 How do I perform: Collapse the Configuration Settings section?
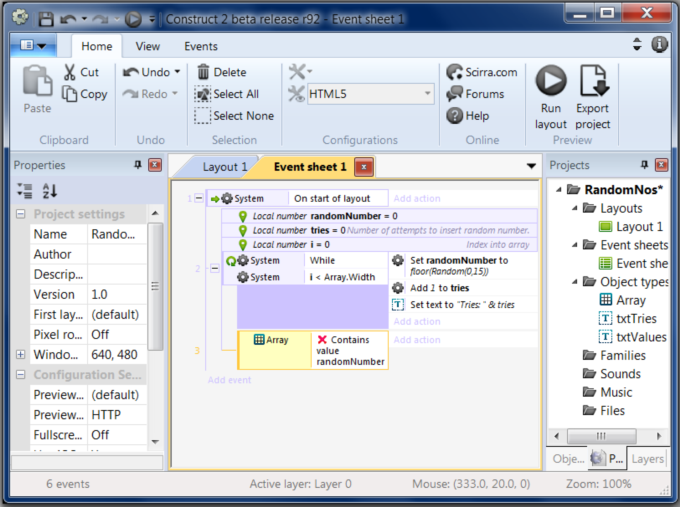[x=20, y=374]
